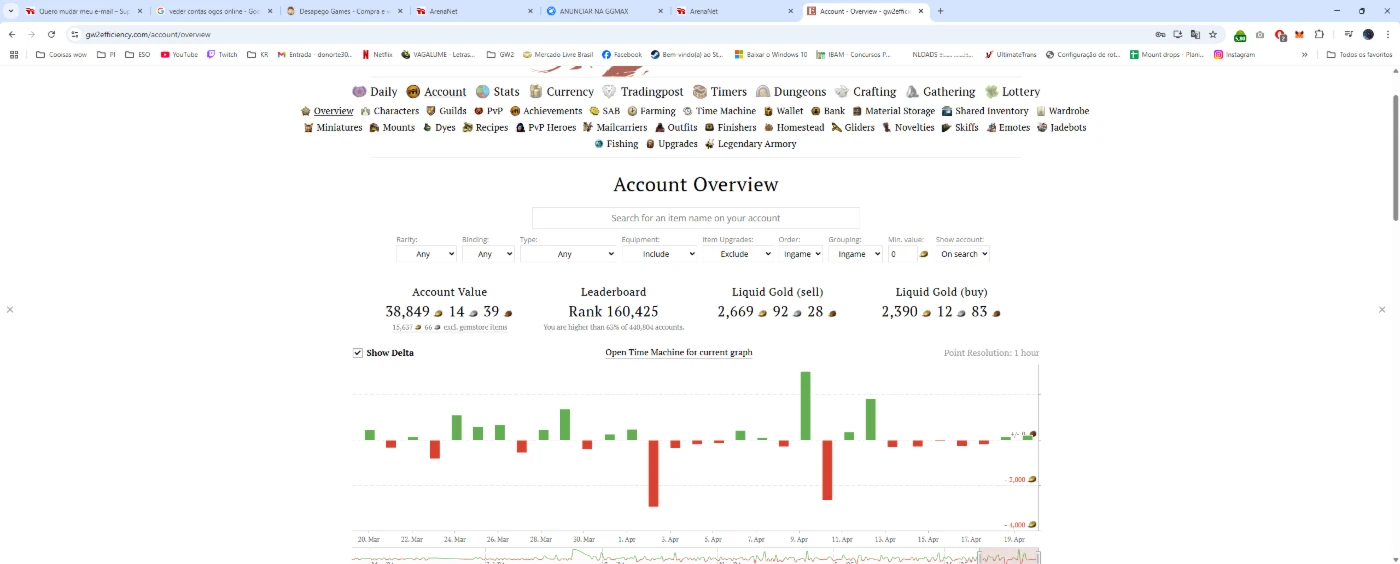Image resolution: width=1400 pixels, height=564 pixels.
Task: Click the Mailcarriers icon
Action: pos(588,127)
